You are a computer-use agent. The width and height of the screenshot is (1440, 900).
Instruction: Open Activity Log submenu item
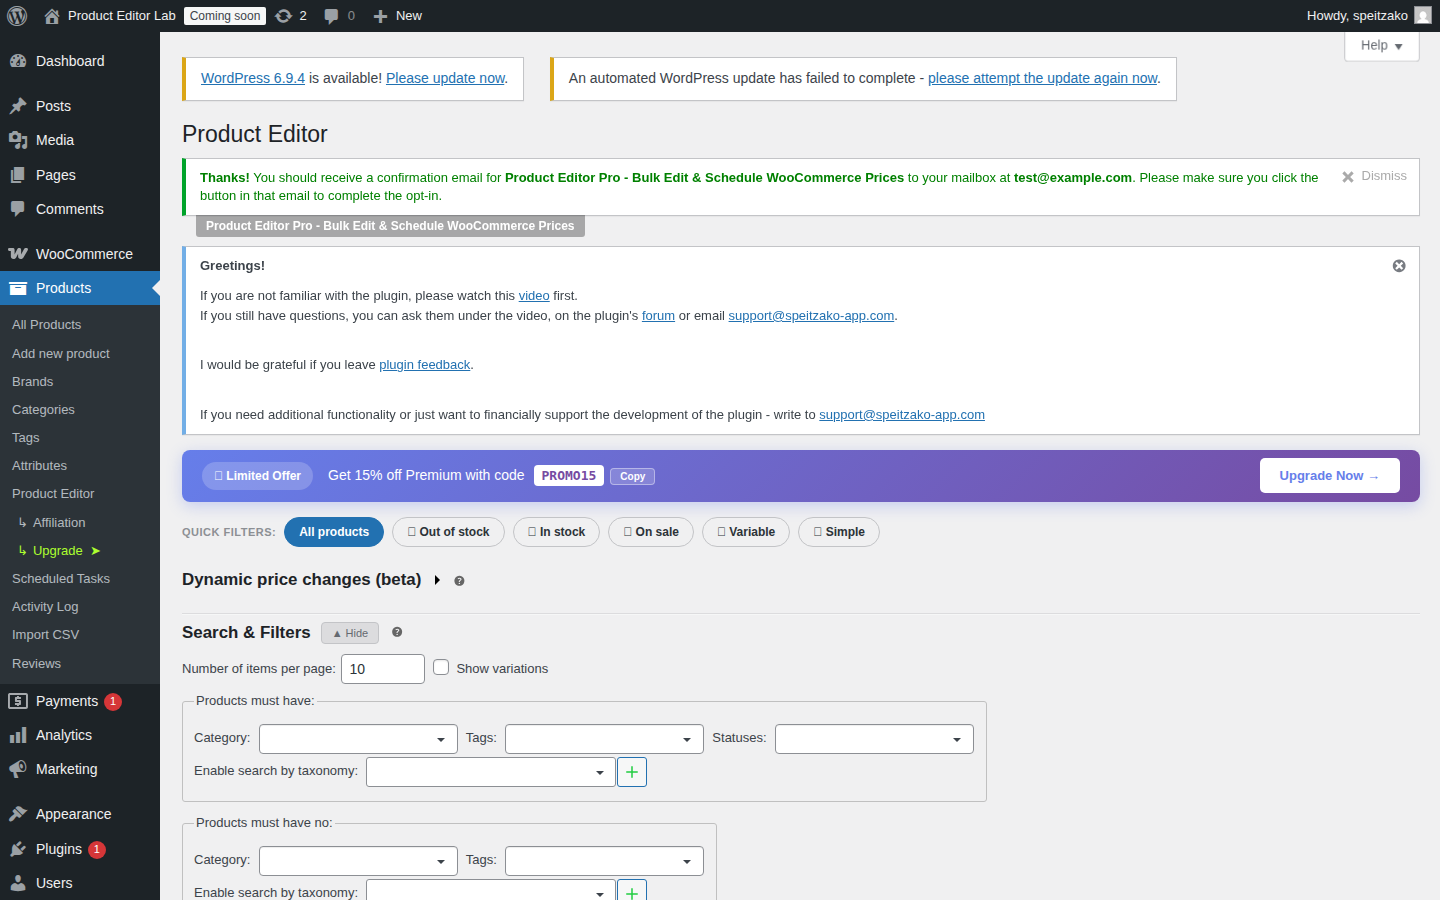point(45,607)
